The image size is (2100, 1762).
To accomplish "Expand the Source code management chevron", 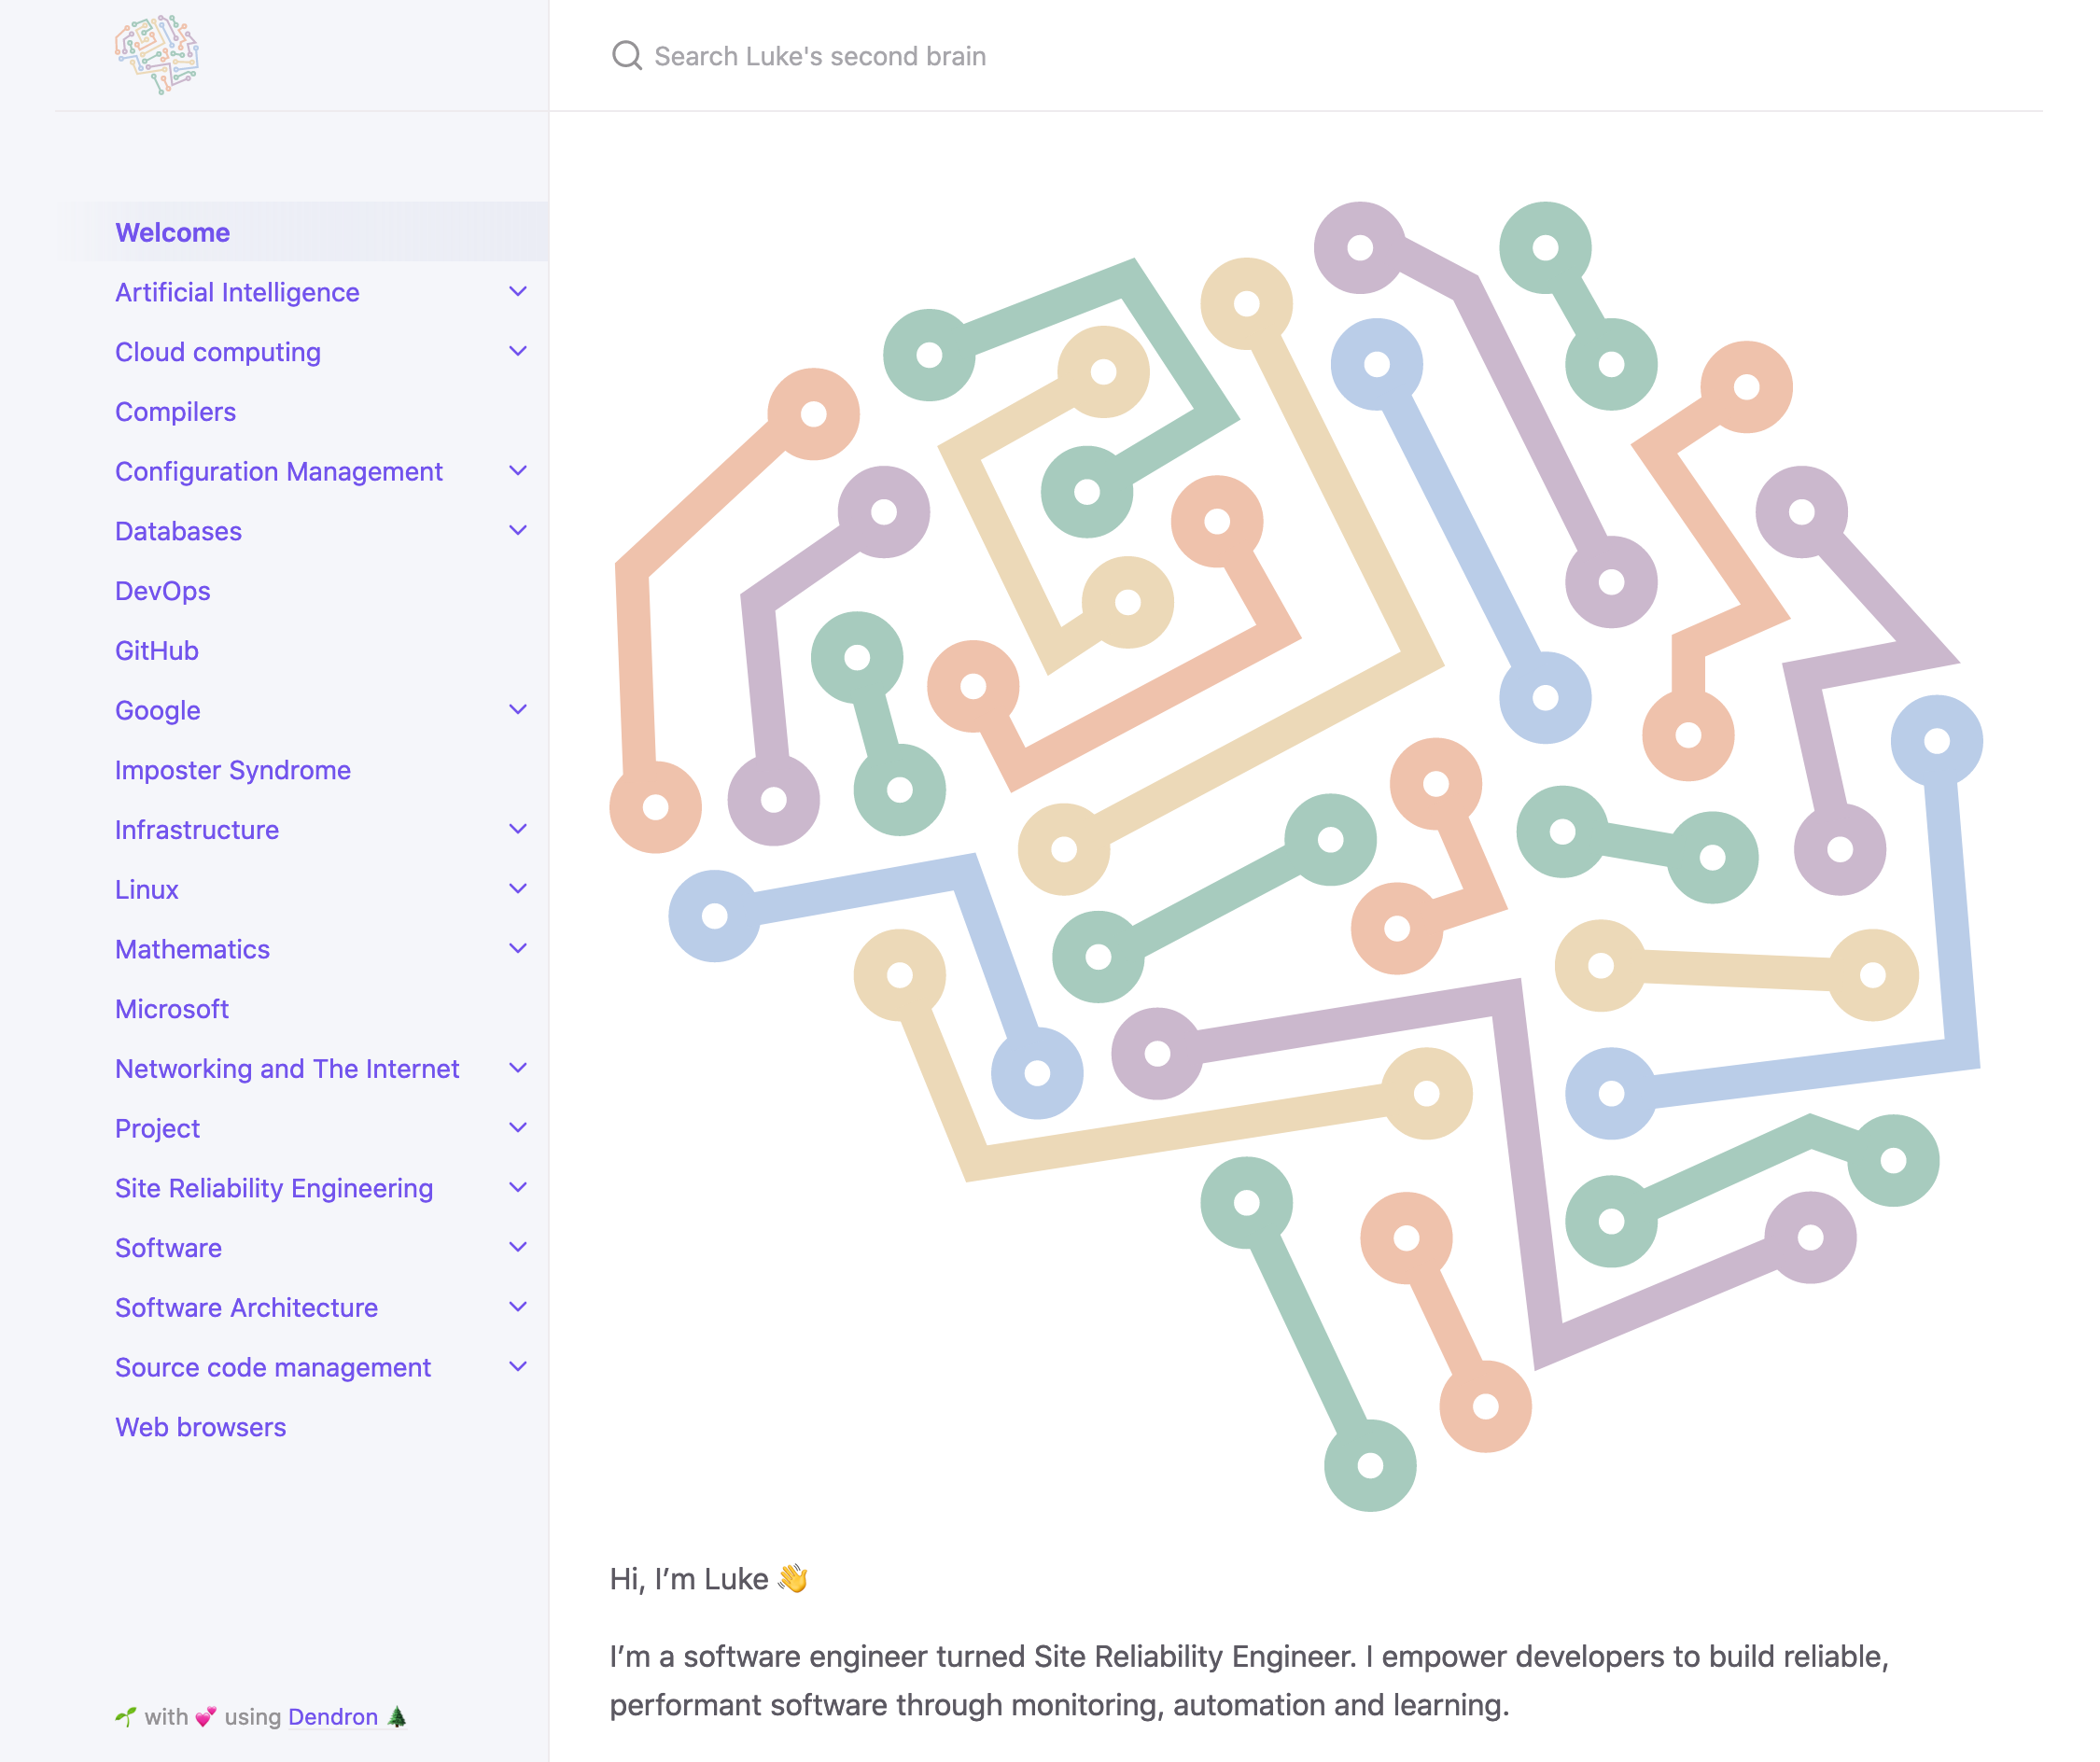I will (x=517, y=1367).
